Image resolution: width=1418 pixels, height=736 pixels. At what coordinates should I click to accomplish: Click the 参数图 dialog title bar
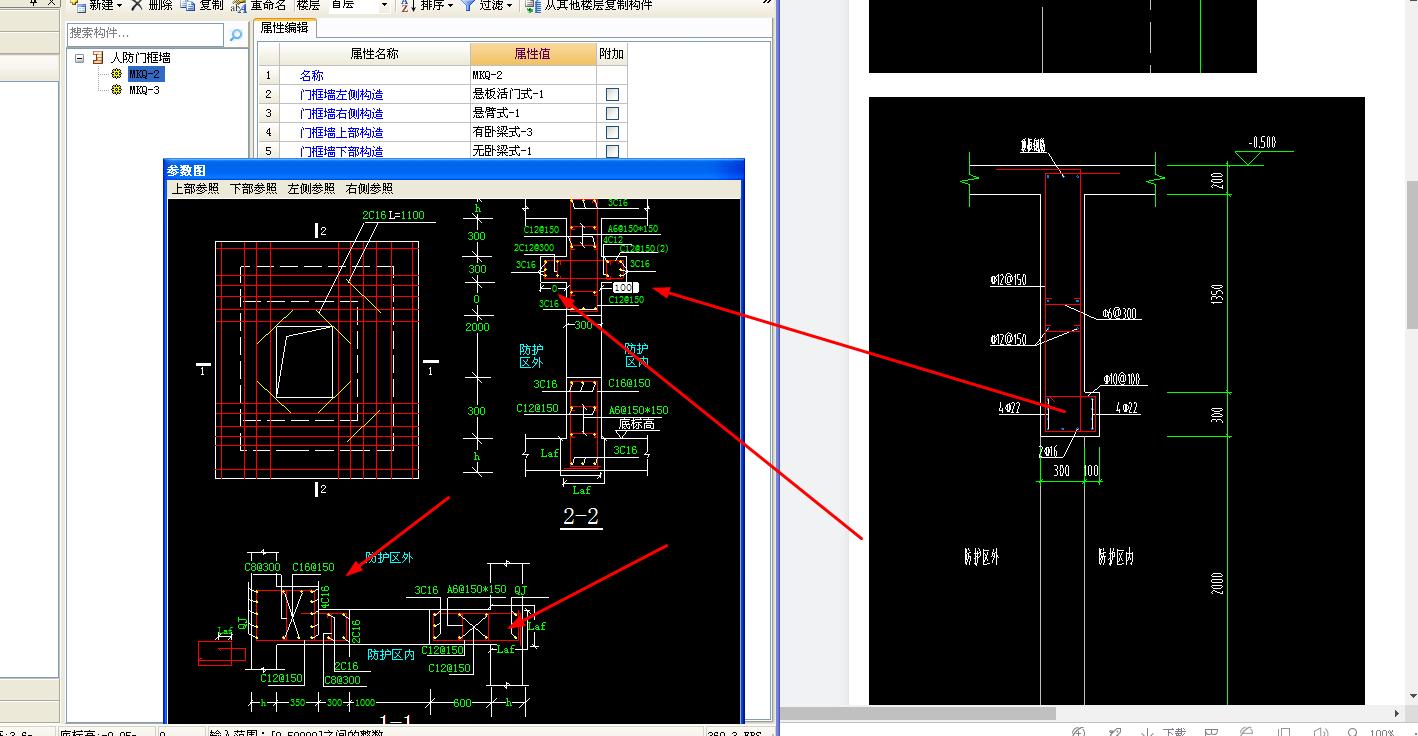click(455, 170)
